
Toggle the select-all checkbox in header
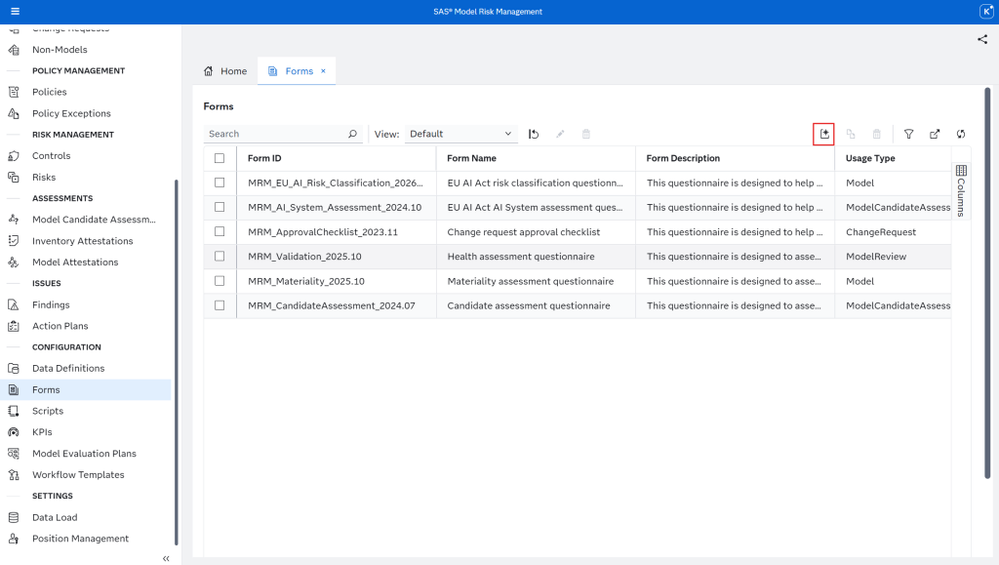coord(219,158)
